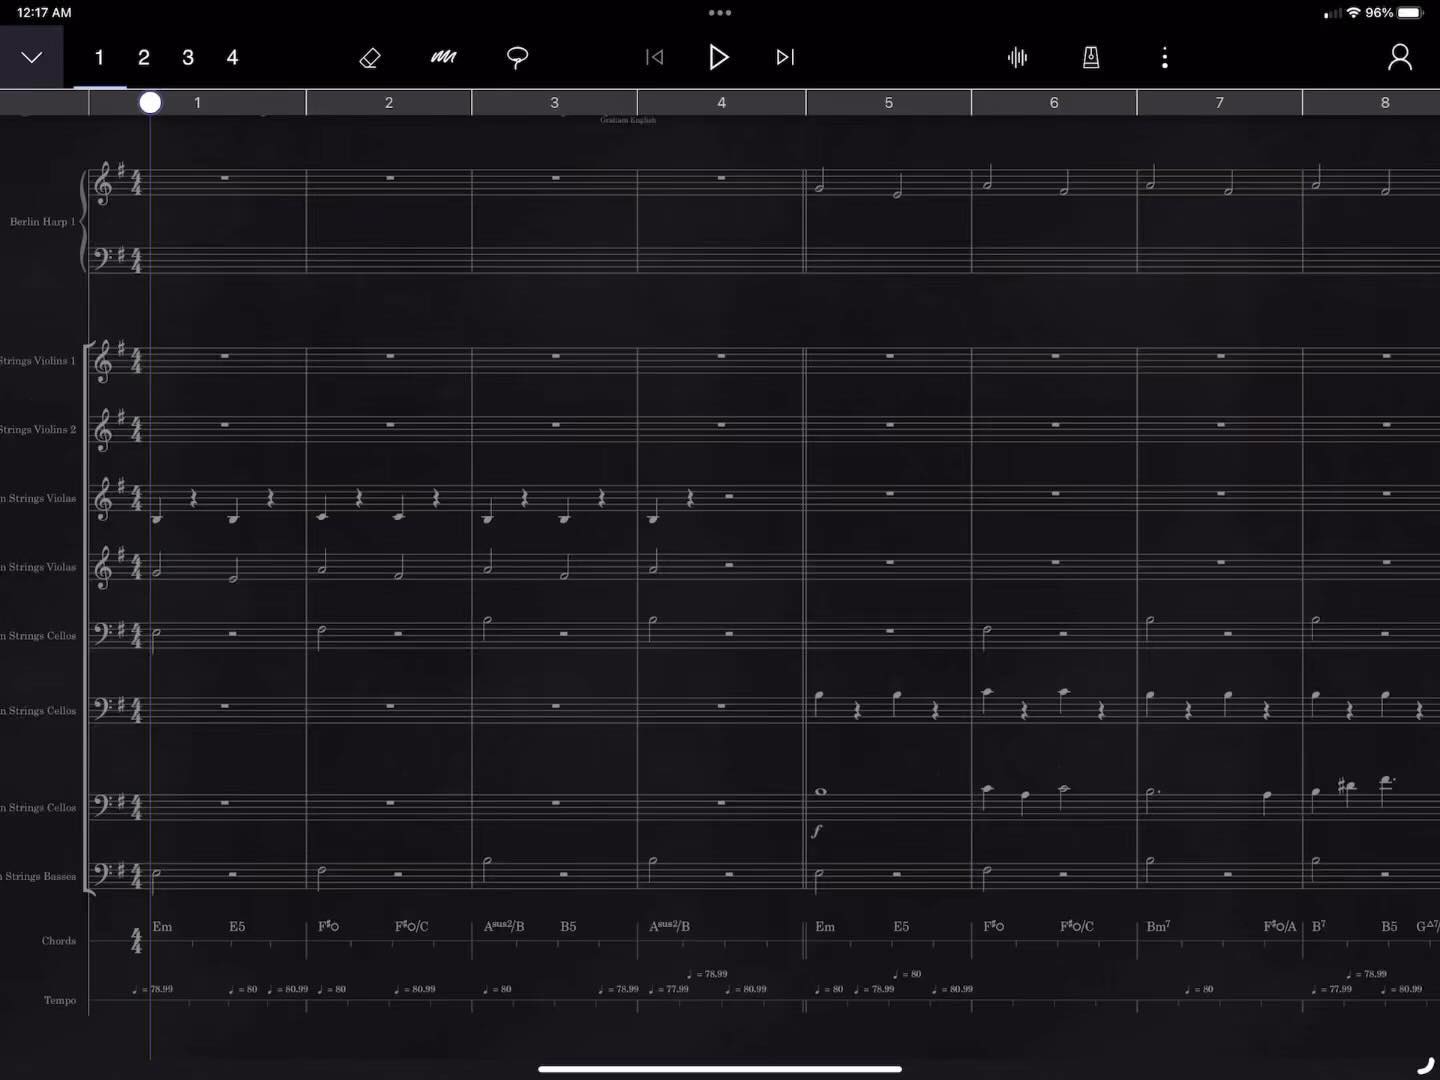Toggle the metronome
The width and height of the screenshot is (1440, 1080).
(1091, 58)
